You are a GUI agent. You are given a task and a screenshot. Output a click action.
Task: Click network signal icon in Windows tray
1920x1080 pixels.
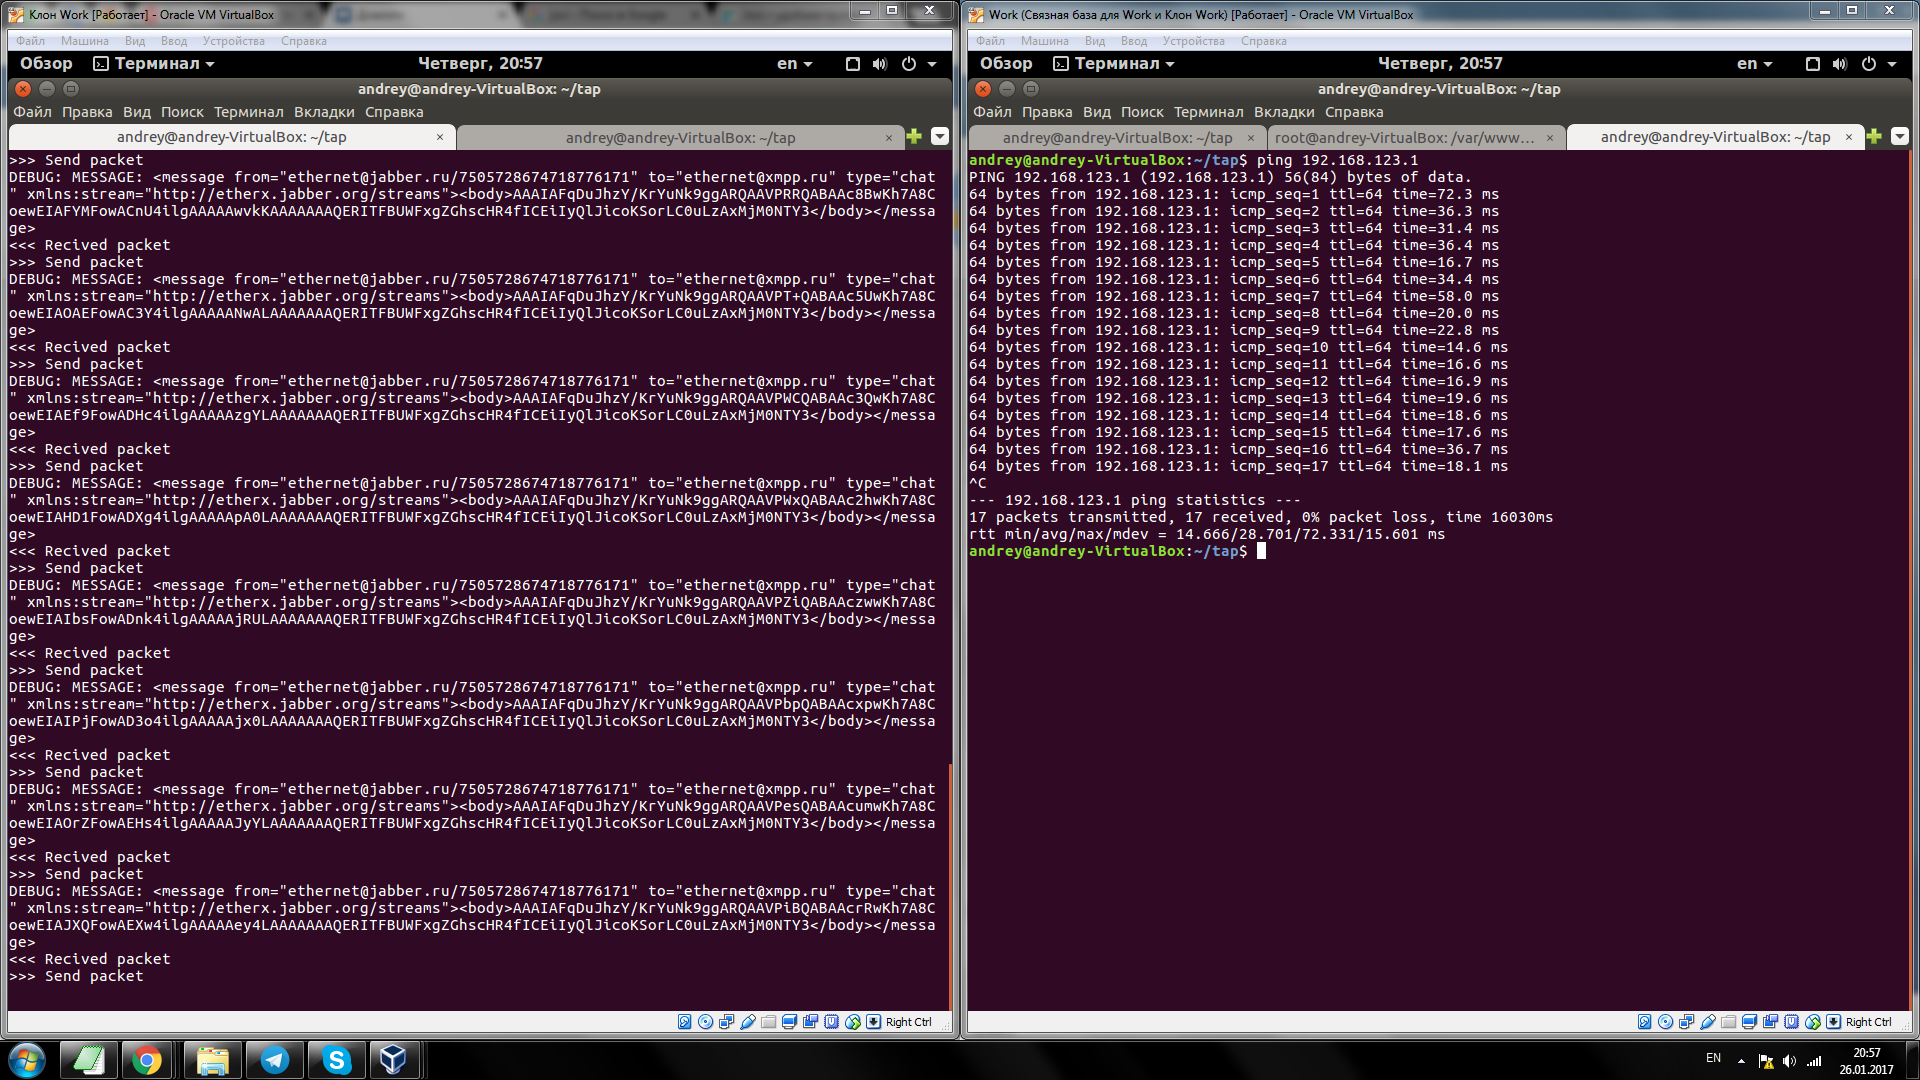coord(1814,1061)
